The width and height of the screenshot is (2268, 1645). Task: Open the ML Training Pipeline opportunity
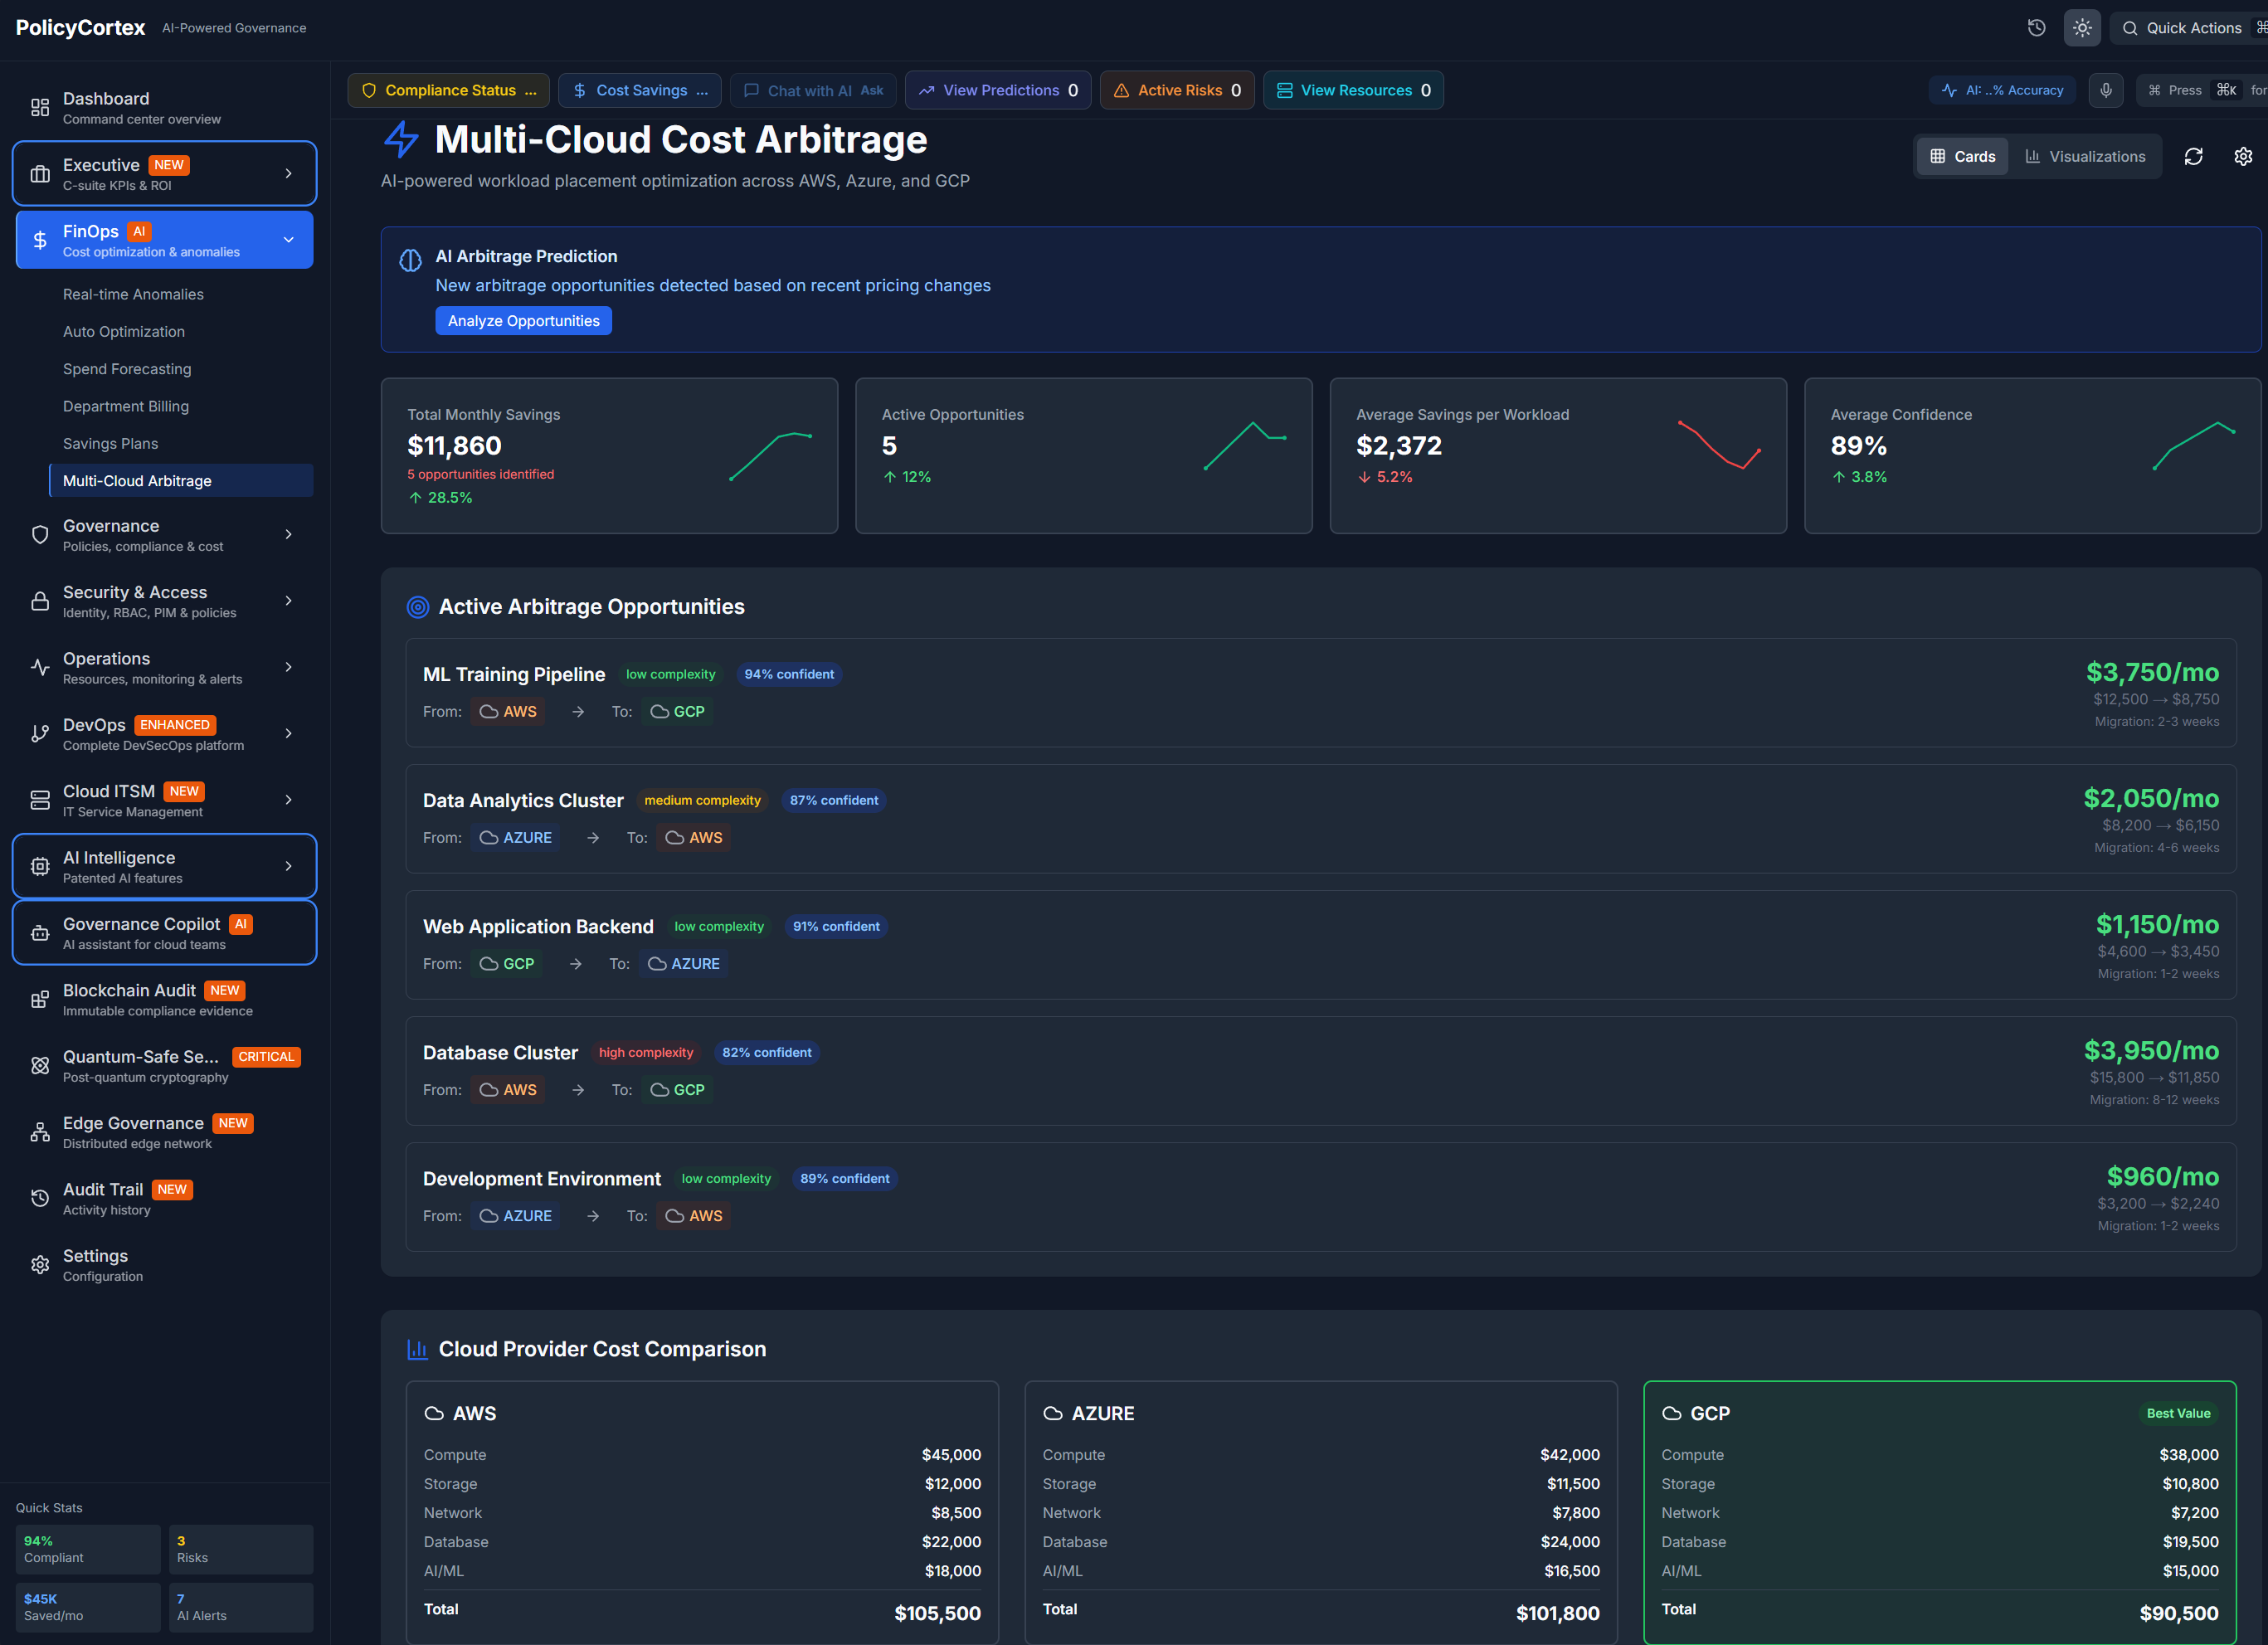1320,693
